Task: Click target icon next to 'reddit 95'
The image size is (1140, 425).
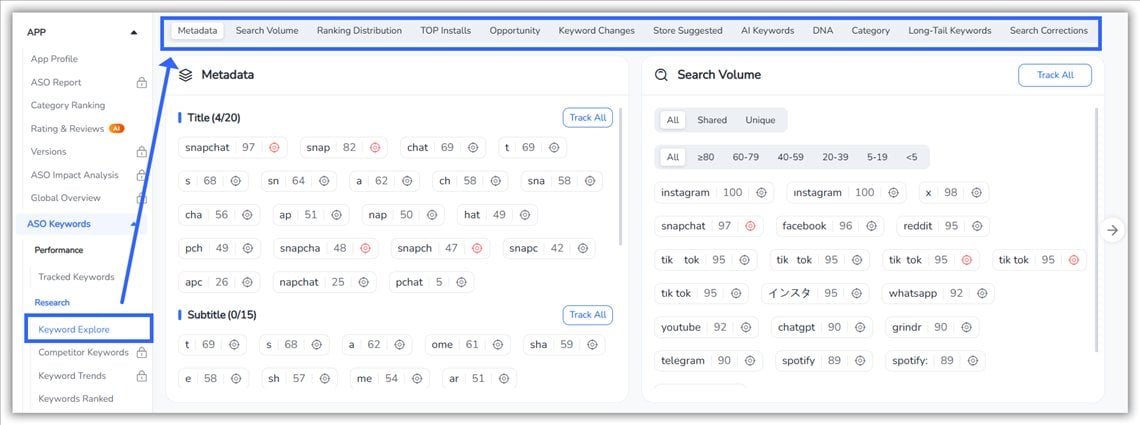Action: (x=977, y=226)
